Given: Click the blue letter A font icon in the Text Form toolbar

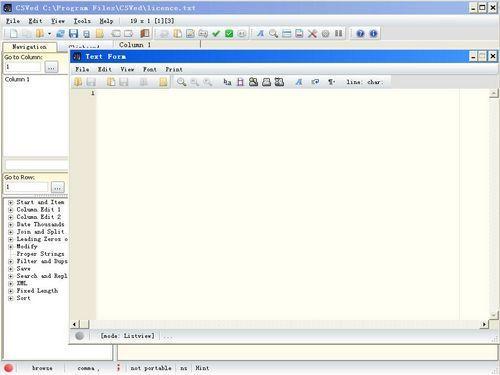Looking at the screenshot, I should click(299, 82).
